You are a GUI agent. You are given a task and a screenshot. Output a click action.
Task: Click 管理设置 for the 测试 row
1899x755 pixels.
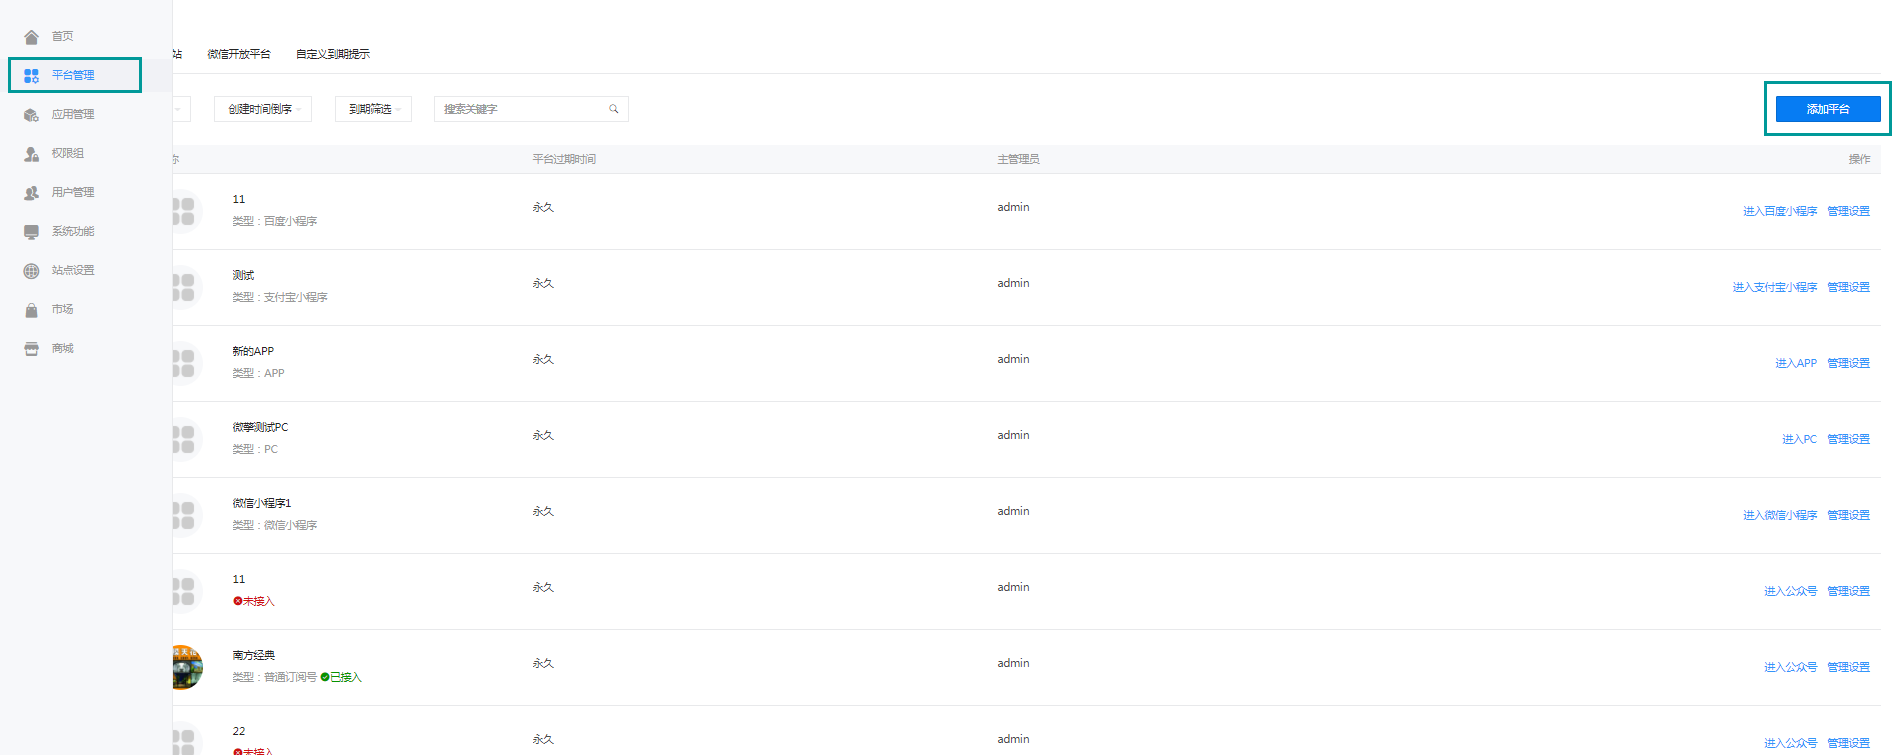[1848, 287]
